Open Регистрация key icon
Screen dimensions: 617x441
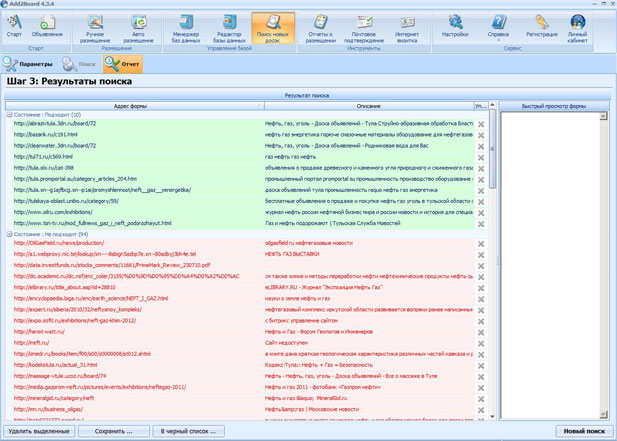(x=541, y=26)
